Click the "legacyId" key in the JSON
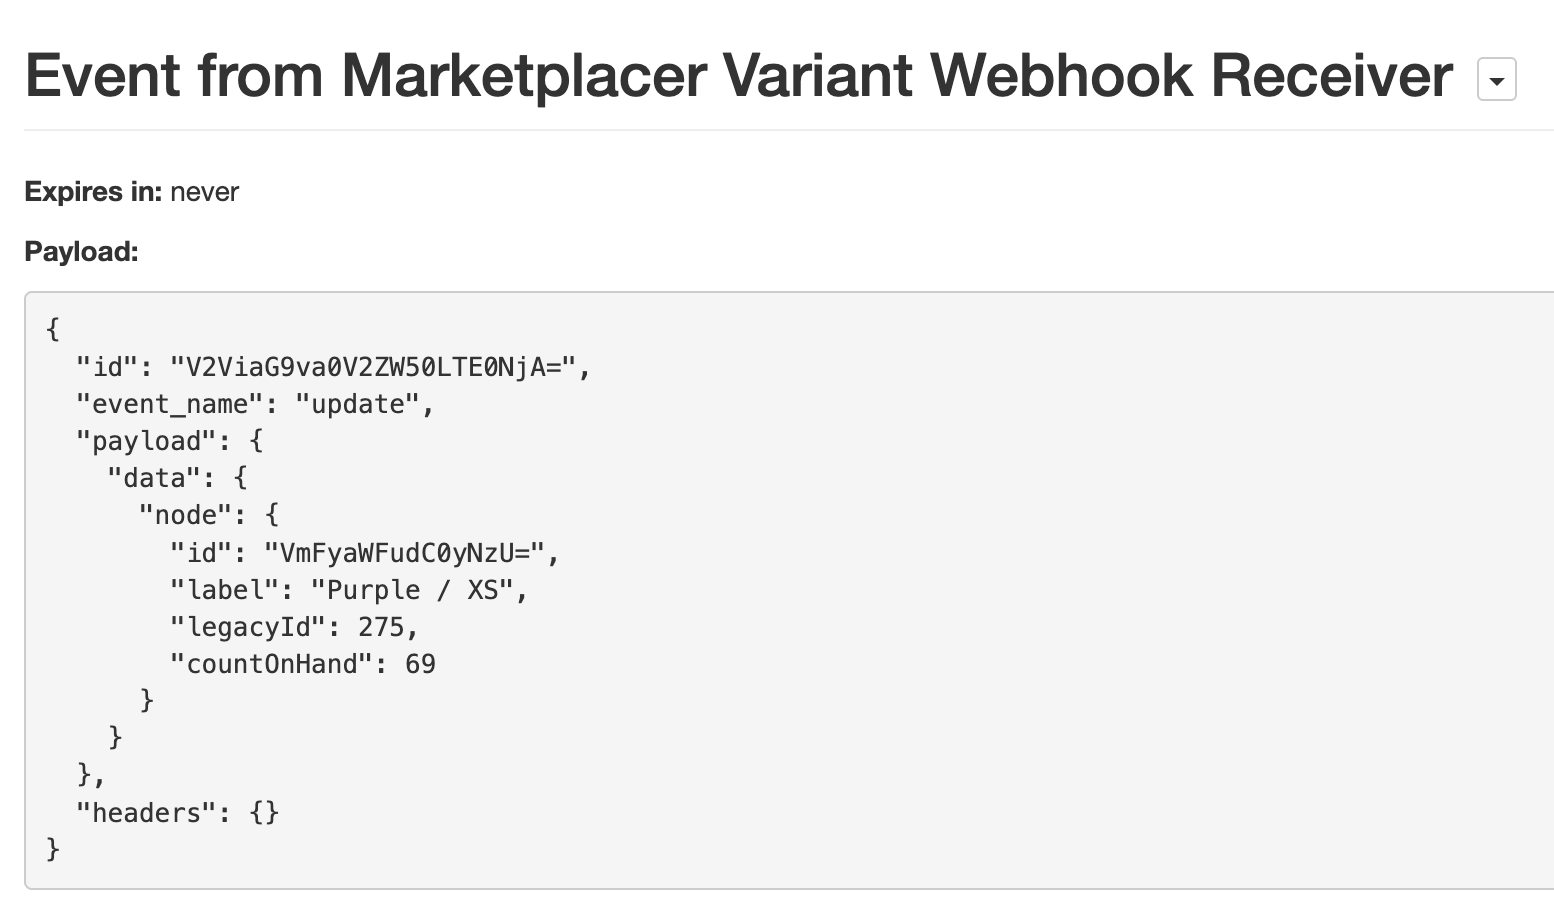The height and width of the screenshot is (906, 1554). (x=248, y=627)
